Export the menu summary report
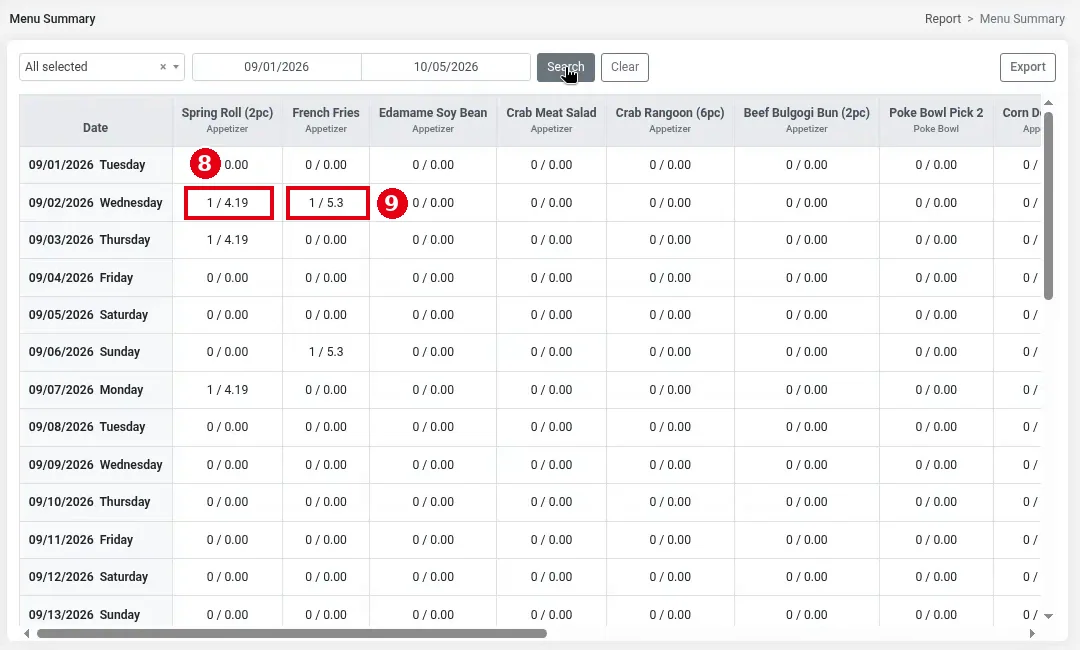 1028,67
